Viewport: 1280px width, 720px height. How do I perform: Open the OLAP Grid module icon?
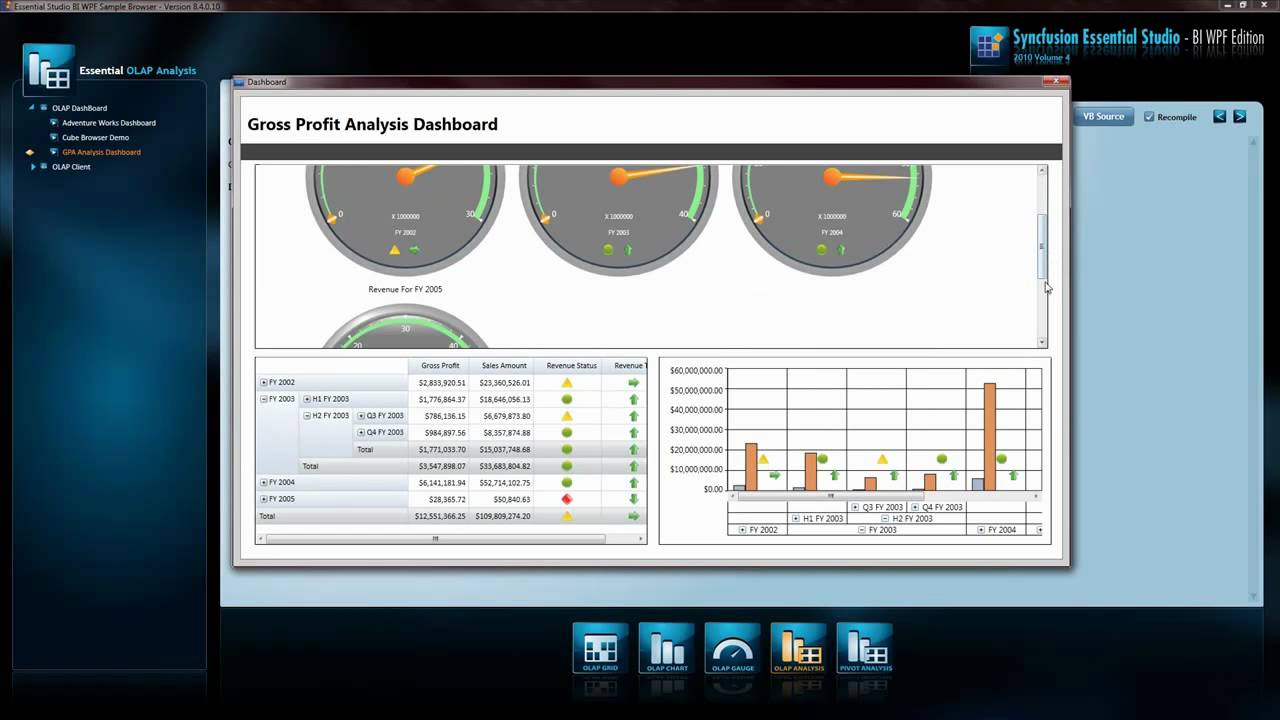pyautogui.click(x=600, y=648)
